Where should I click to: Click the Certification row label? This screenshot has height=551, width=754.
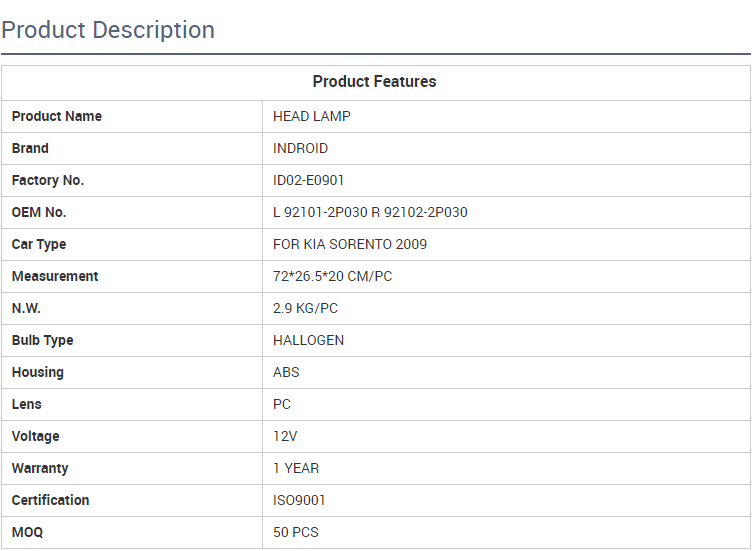[51, 500]
